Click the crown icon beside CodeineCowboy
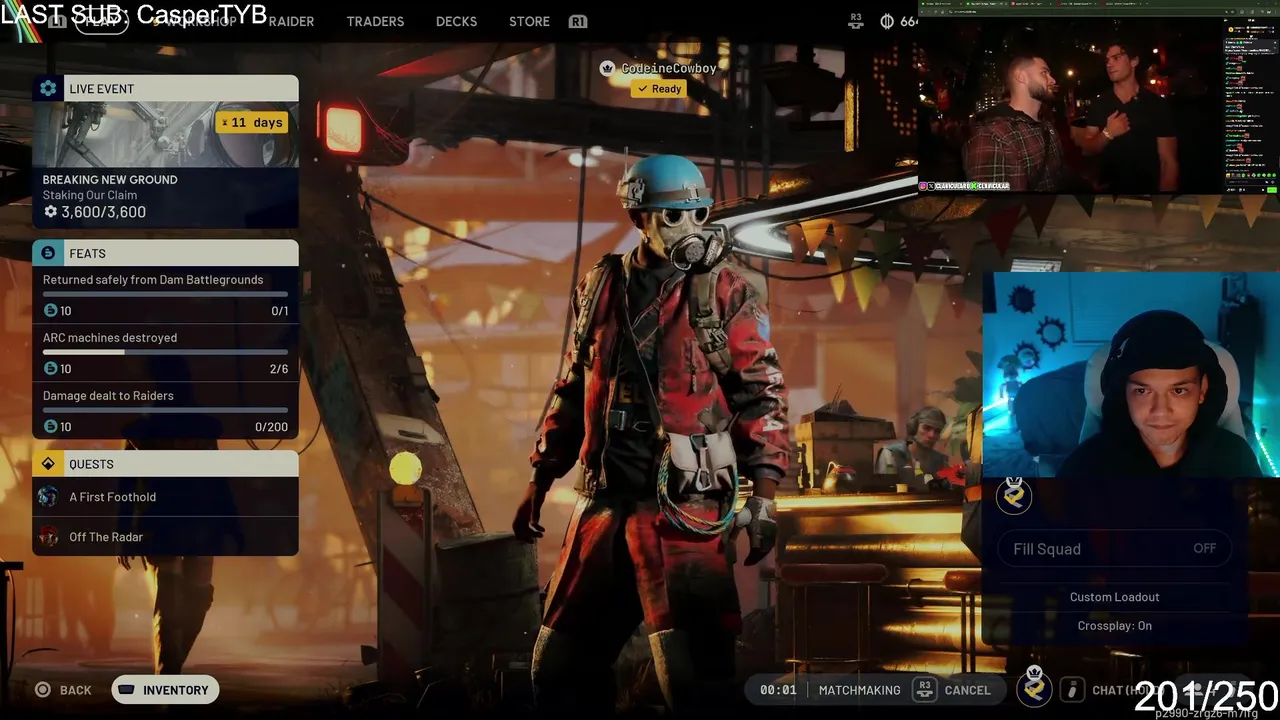This screenshot has height=720, width=1280. [x=607, y=68]
